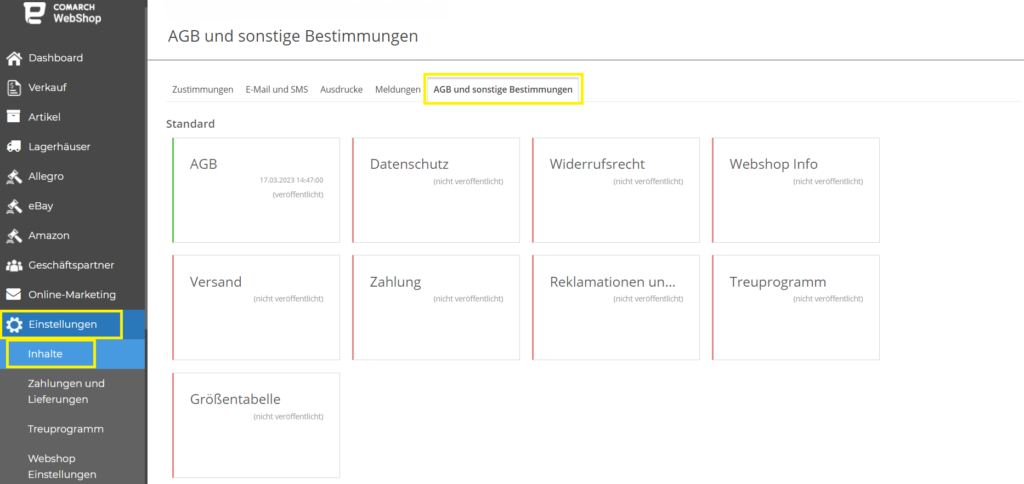Click the Standard section heading
1024x484 pixels.
[191, 123]
